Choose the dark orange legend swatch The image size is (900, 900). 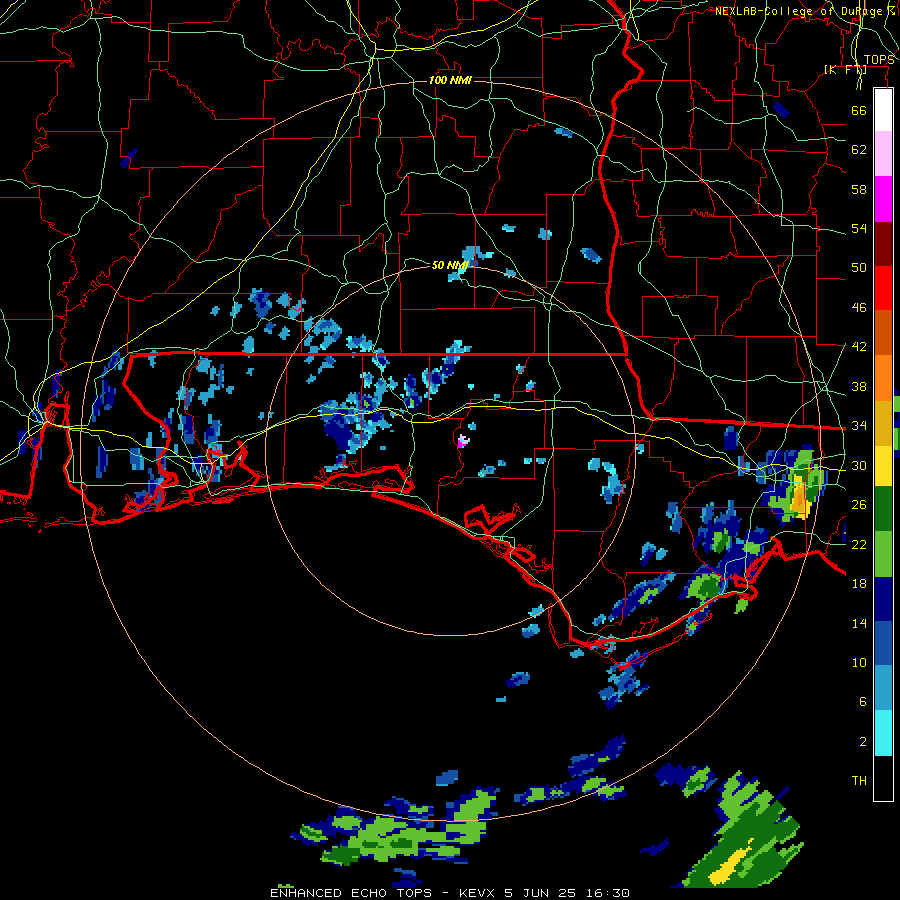coord(883,333)
